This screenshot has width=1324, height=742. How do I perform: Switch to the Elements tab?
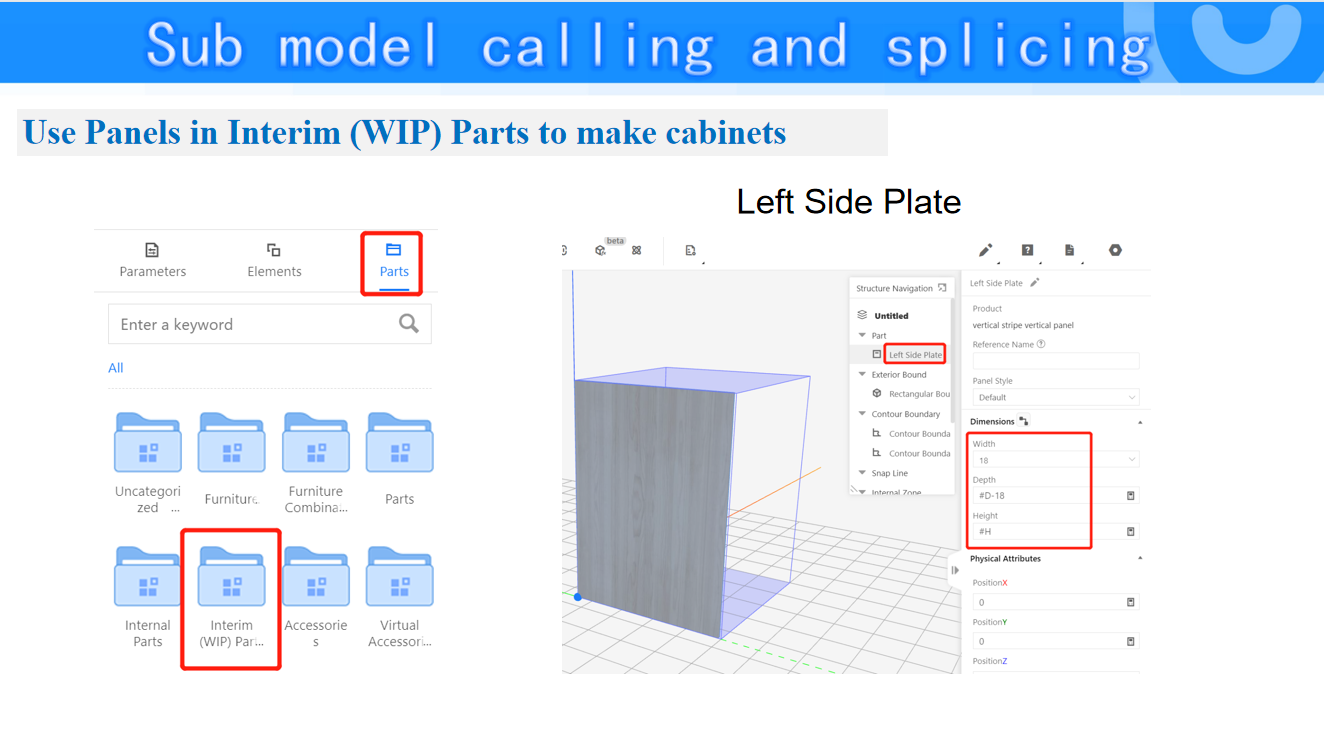click(274, 260)
